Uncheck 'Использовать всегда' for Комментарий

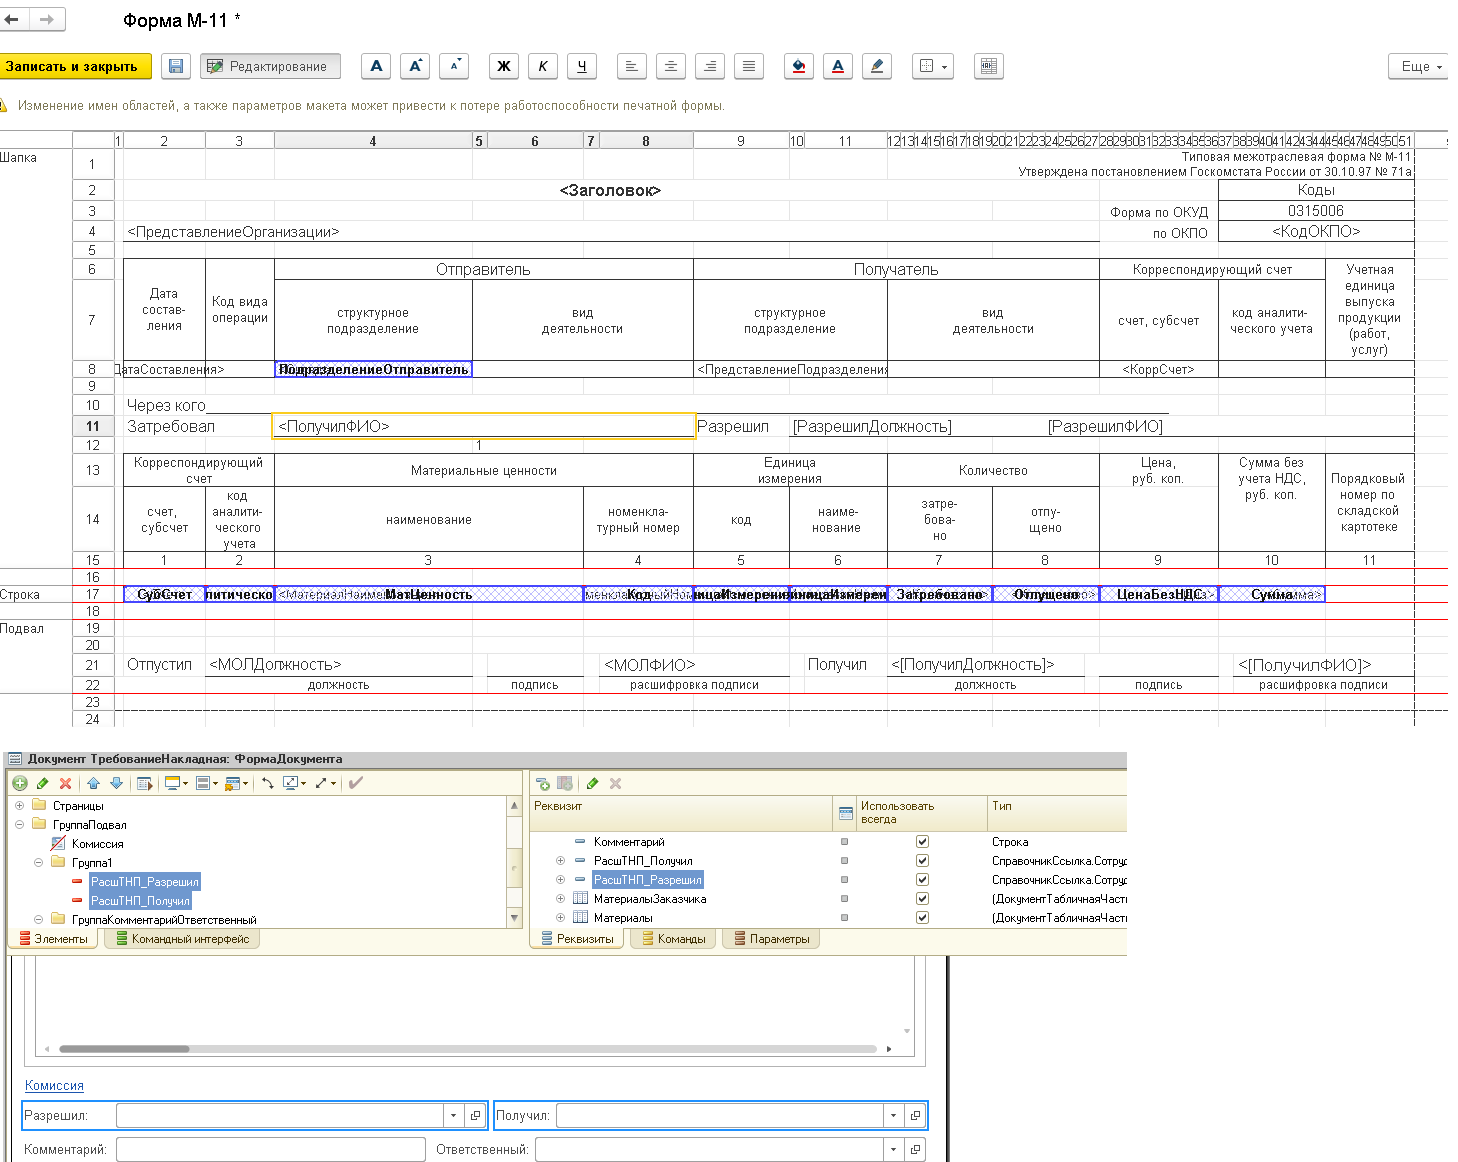pos(922,842)
